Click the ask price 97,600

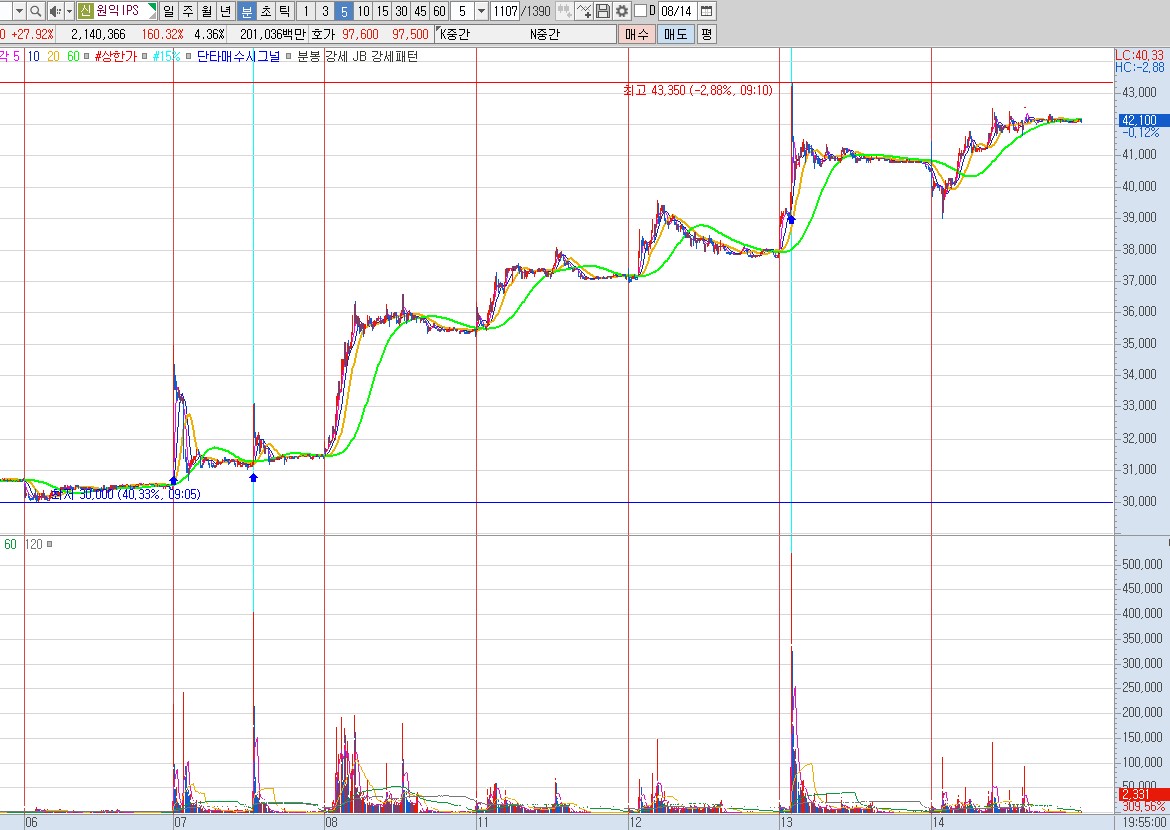pyautogui.click(x=360, y=34)
